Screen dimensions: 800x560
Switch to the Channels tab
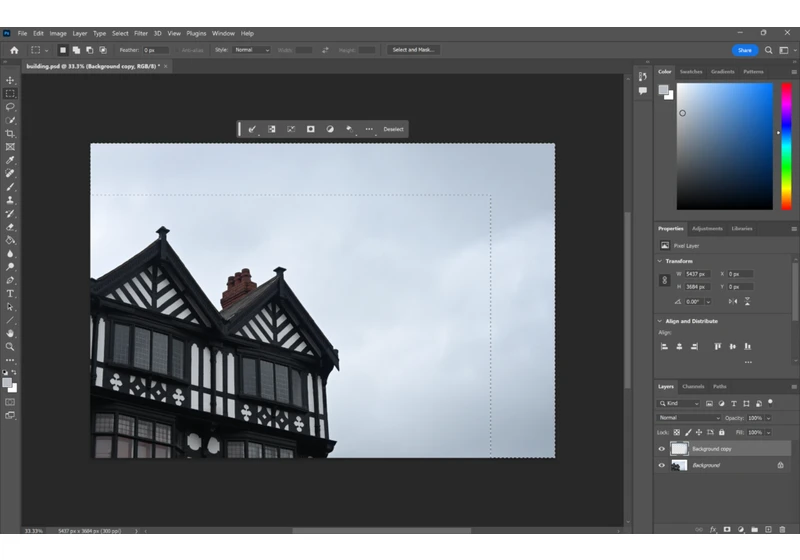[x=693, y=387]
